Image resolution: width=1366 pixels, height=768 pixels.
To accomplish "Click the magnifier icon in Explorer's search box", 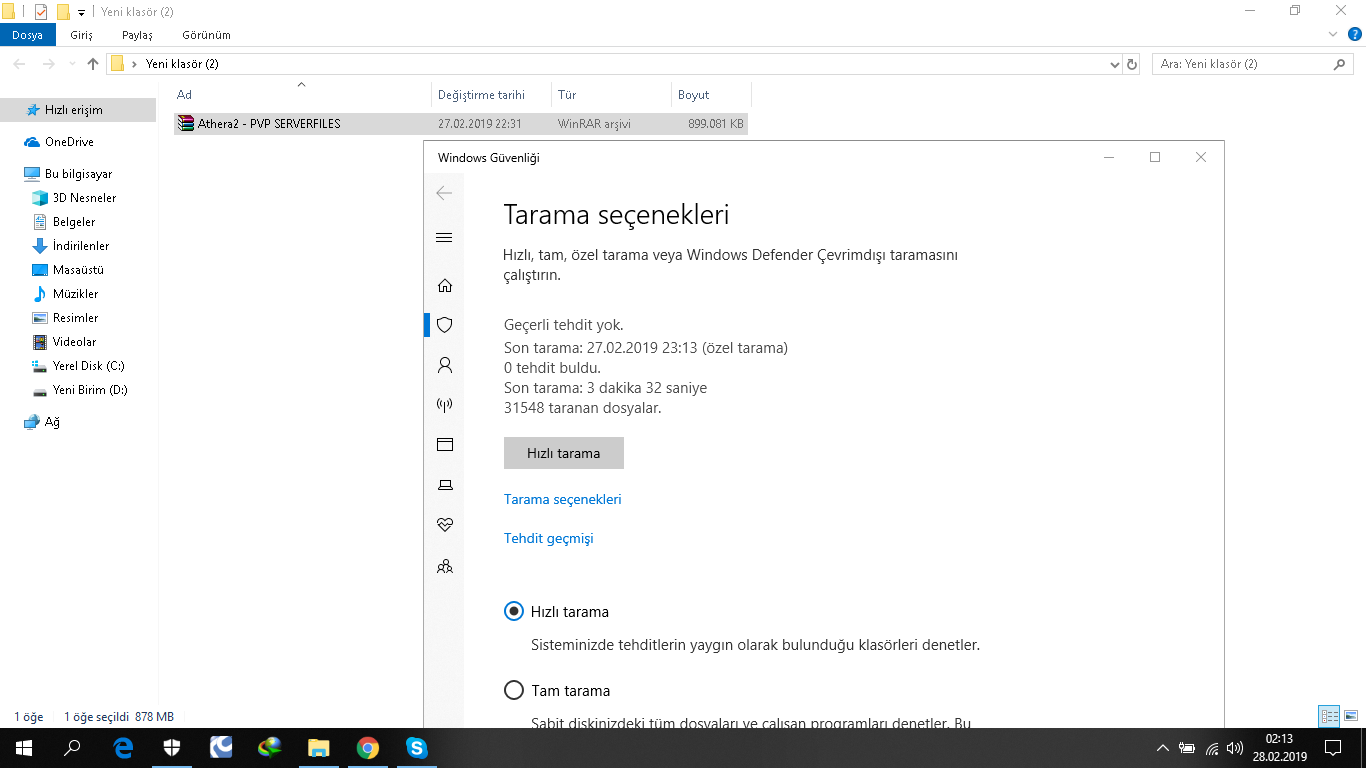I will pos(1340,64).
